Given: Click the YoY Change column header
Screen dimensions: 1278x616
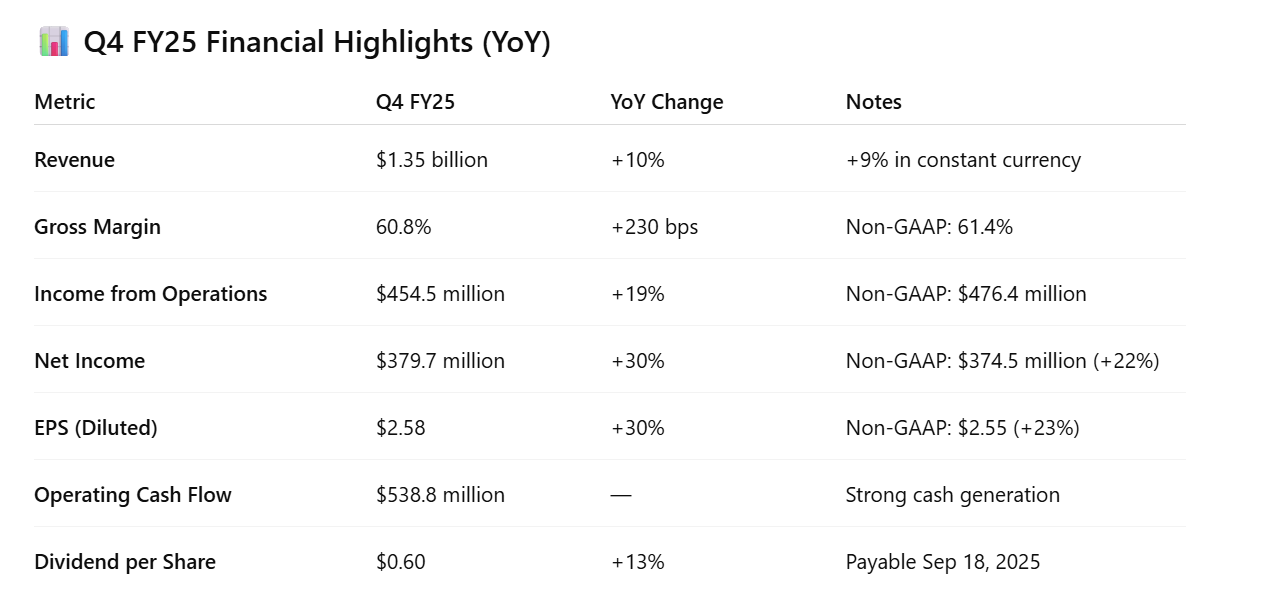Looking at the screenshot, I should [x=667, y=102].
